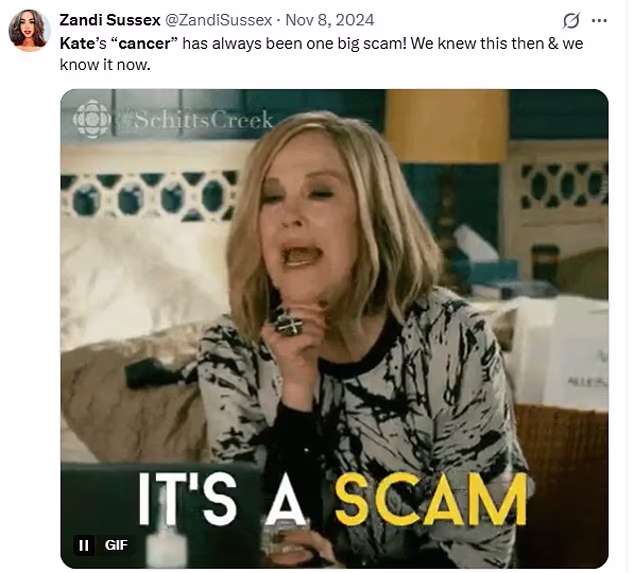Click the bold word Kate in tweet
The height and width of the screenshot is (573, 634).
click(x=75, y=43)
